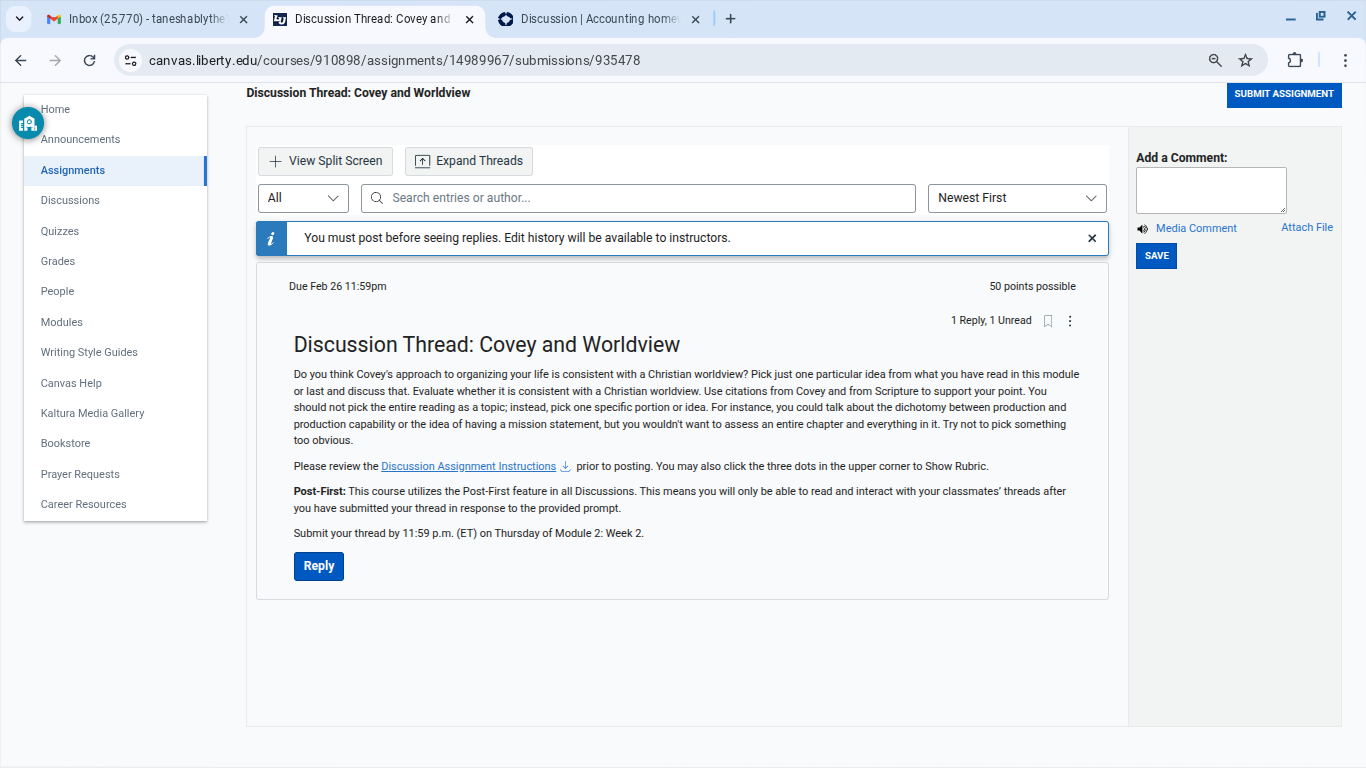Click the Search entries or author field

point(638,198)
